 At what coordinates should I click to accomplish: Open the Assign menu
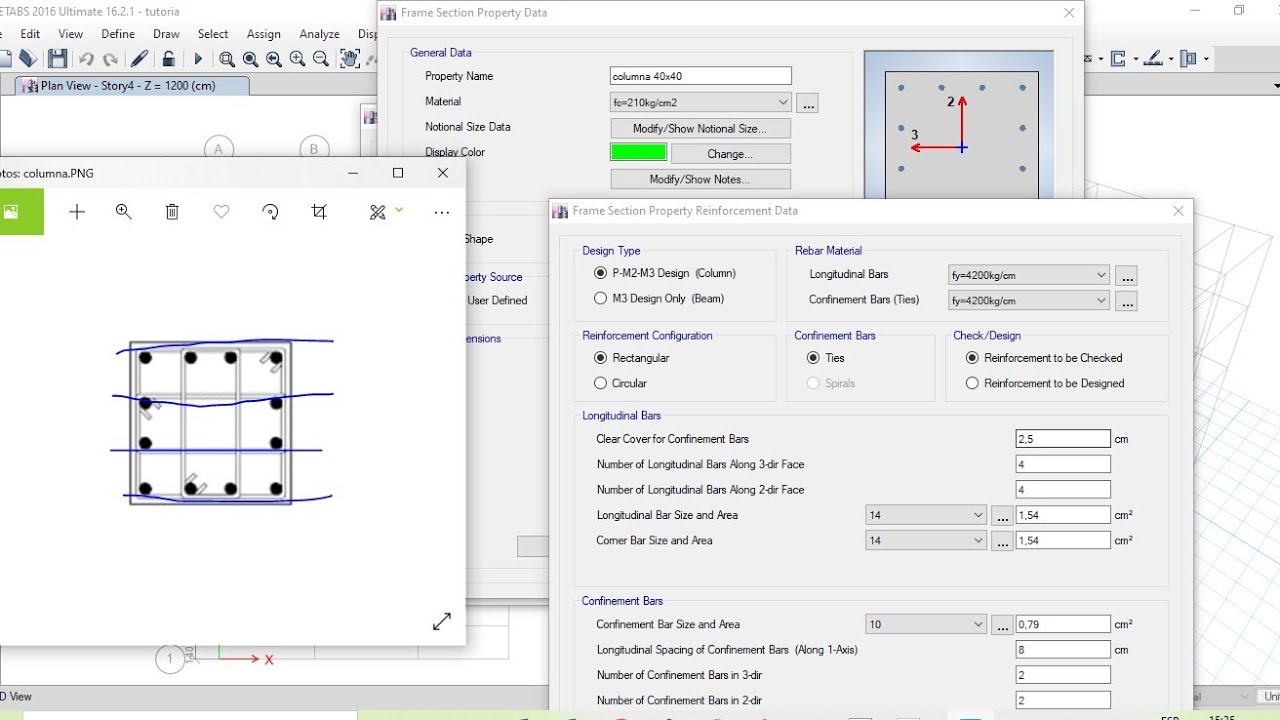(264, 34)
